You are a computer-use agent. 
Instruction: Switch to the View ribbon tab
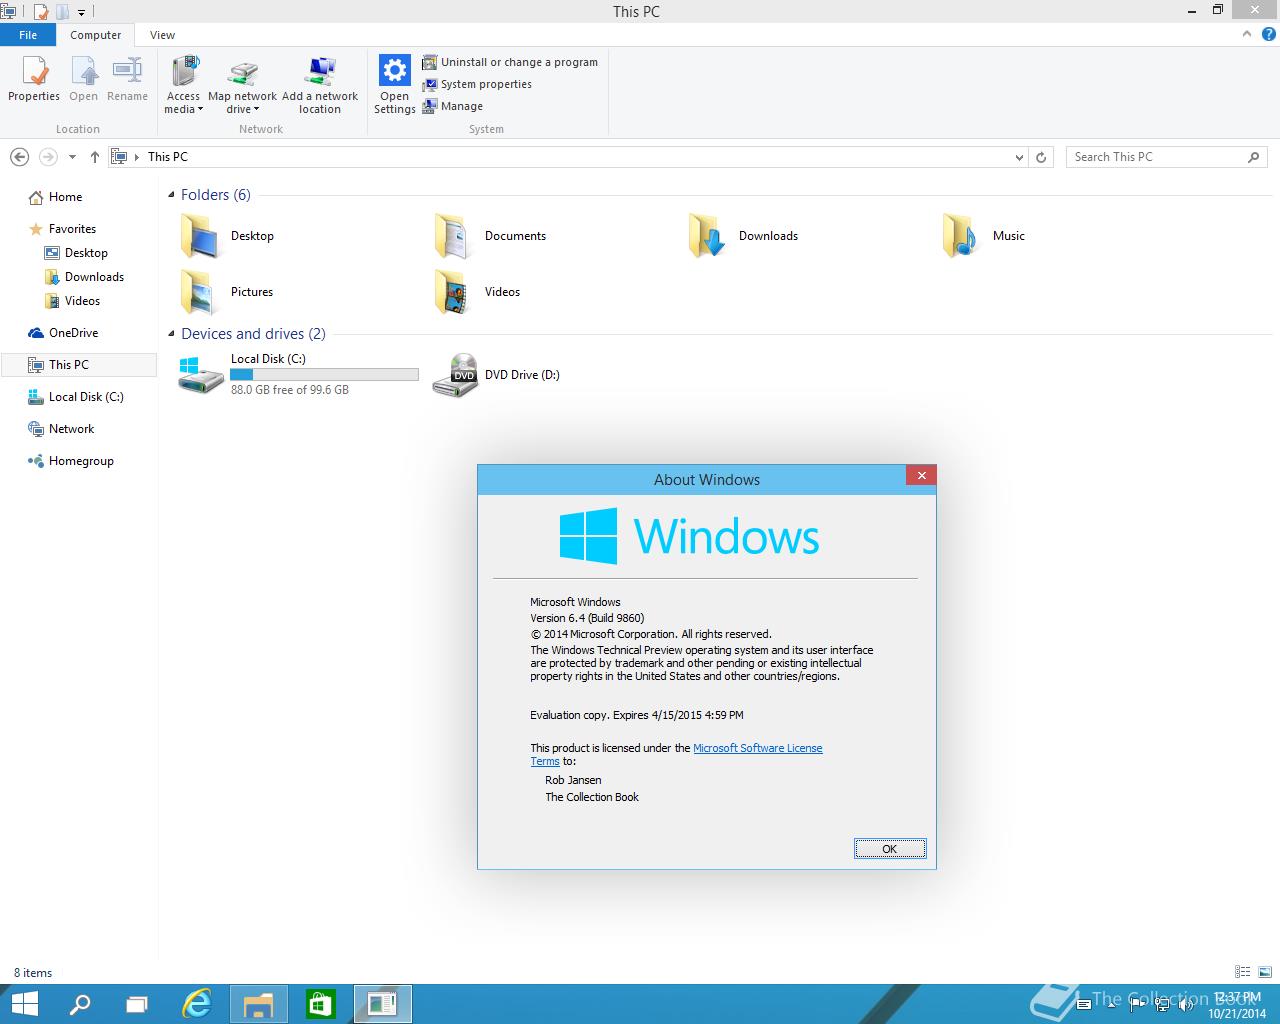(162, 35)
